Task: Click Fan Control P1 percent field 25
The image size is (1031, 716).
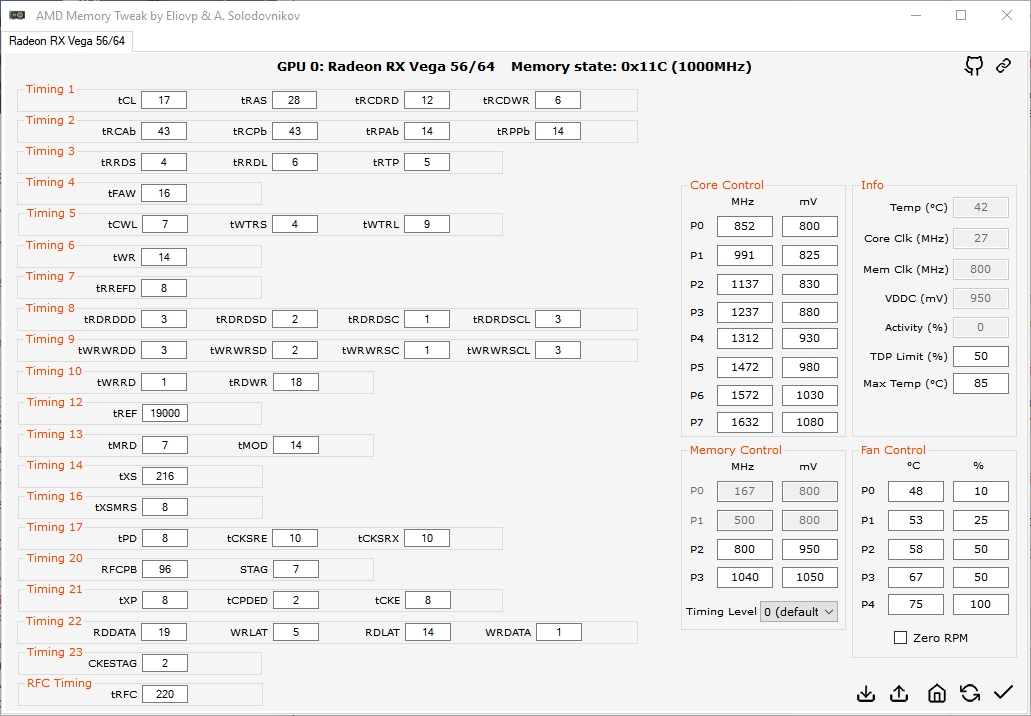Action: [x=980, y=520]
